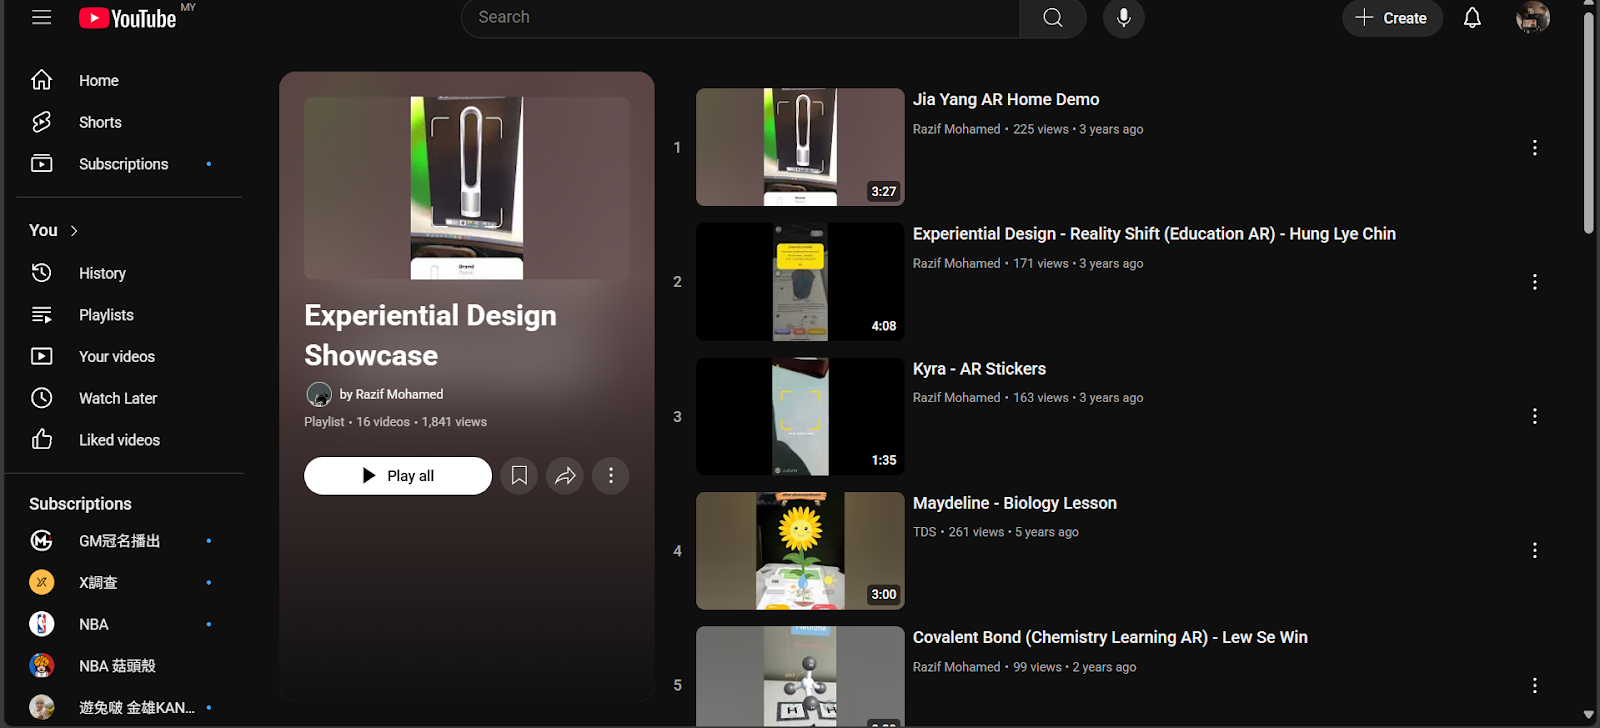Open the playlist more options menu
Image resolution: width=1600 pixels, height=728 pixels.
coord(611,476)
